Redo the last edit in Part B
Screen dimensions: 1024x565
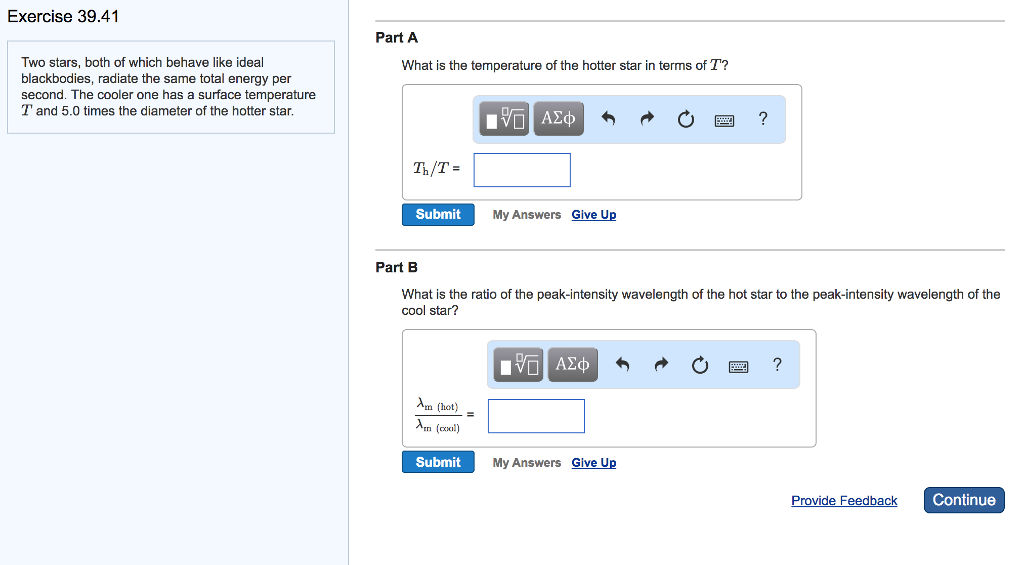[x=660, y=366]
